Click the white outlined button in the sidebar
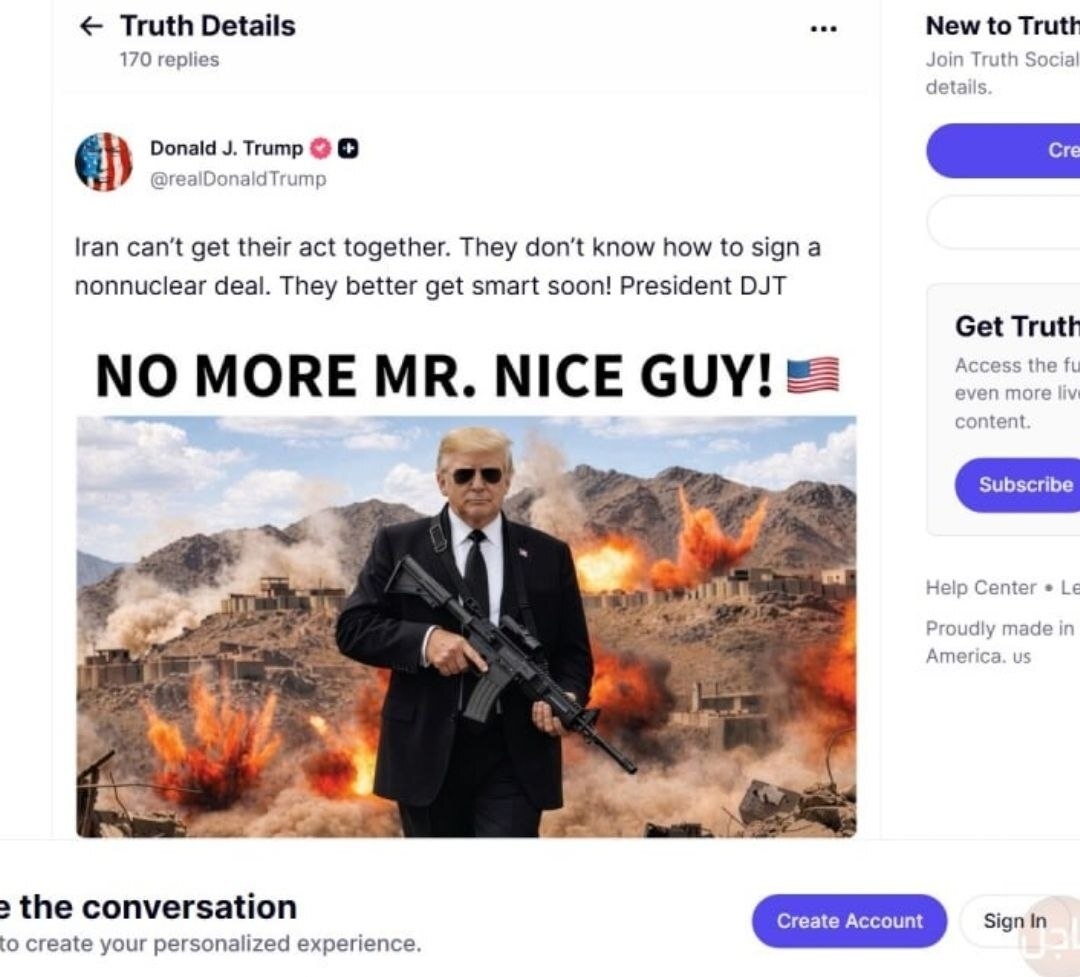 click(1003, 222)
